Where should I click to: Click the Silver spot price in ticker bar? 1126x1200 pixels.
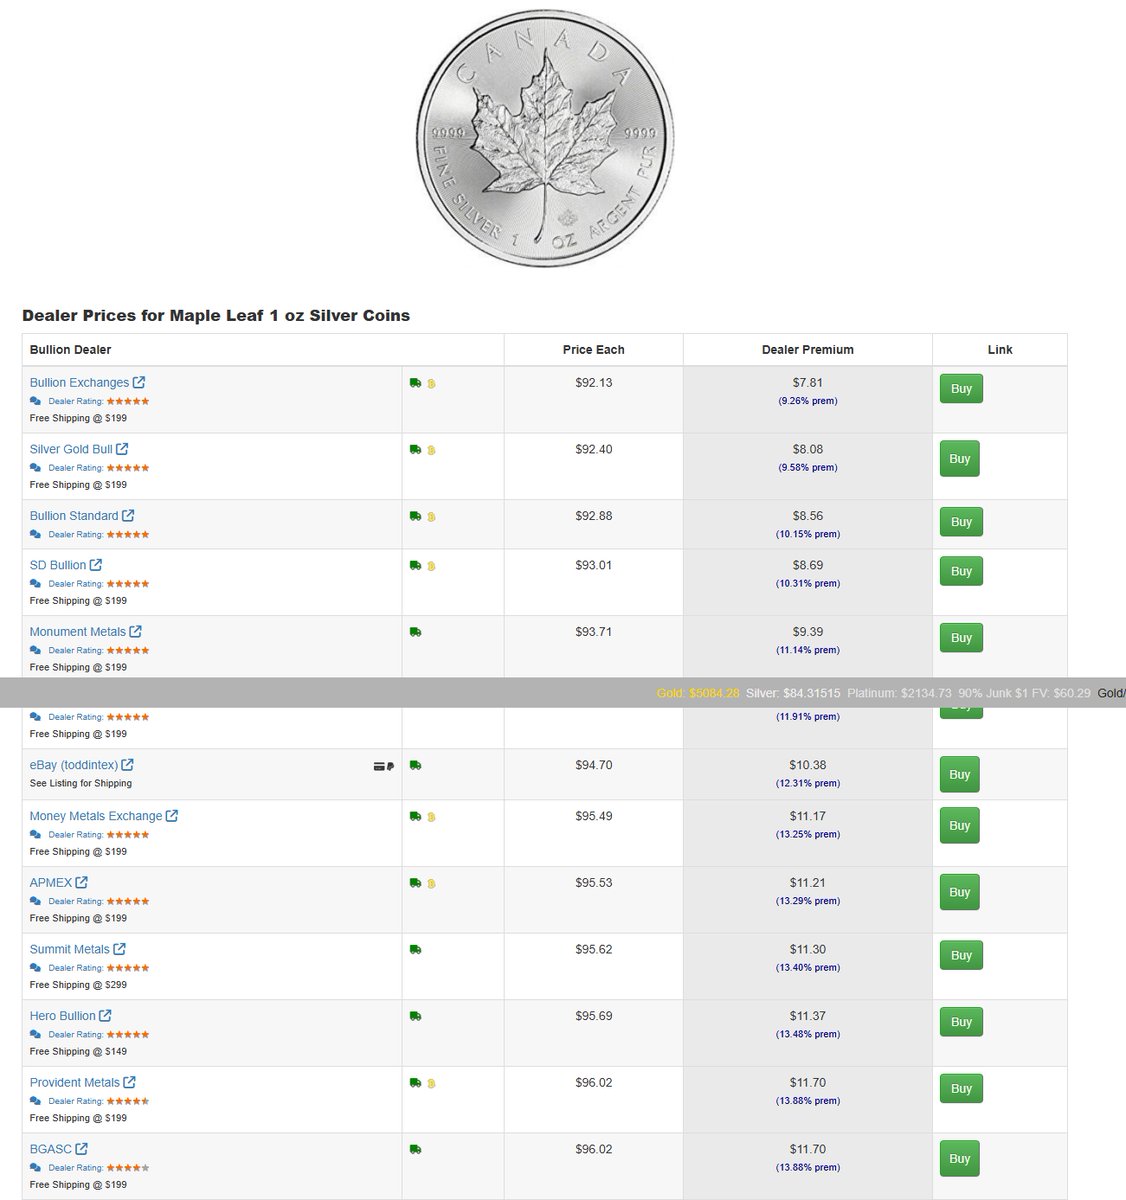(x=793, y=693)
